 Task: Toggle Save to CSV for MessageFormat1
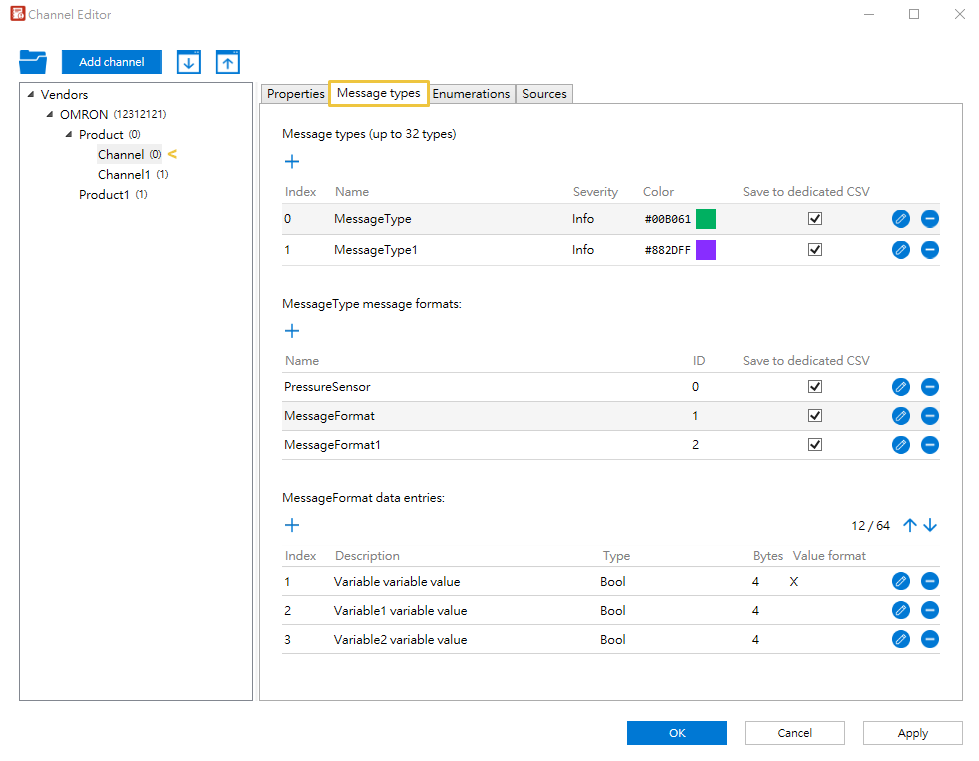815,445
